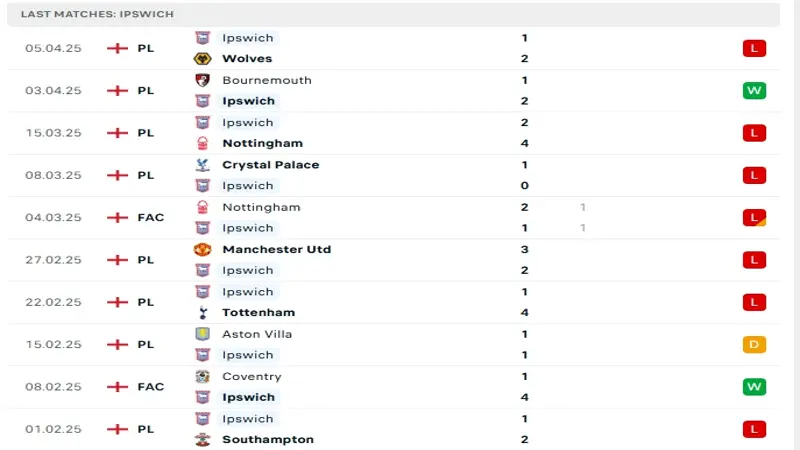The width and height of the screenshot is (800, 450).
Task: Click the Tottenham cockerel crest icon
Action: (x=203, y=312)
